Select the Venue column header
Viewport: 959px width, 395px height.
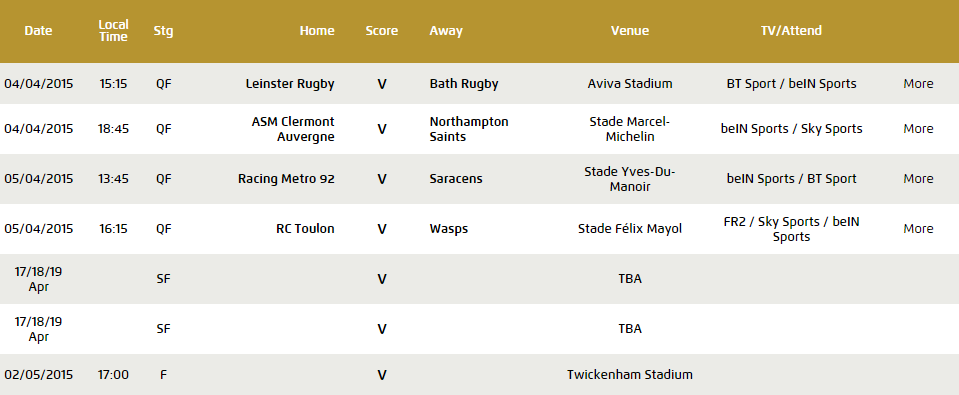[x=630, y=31]
